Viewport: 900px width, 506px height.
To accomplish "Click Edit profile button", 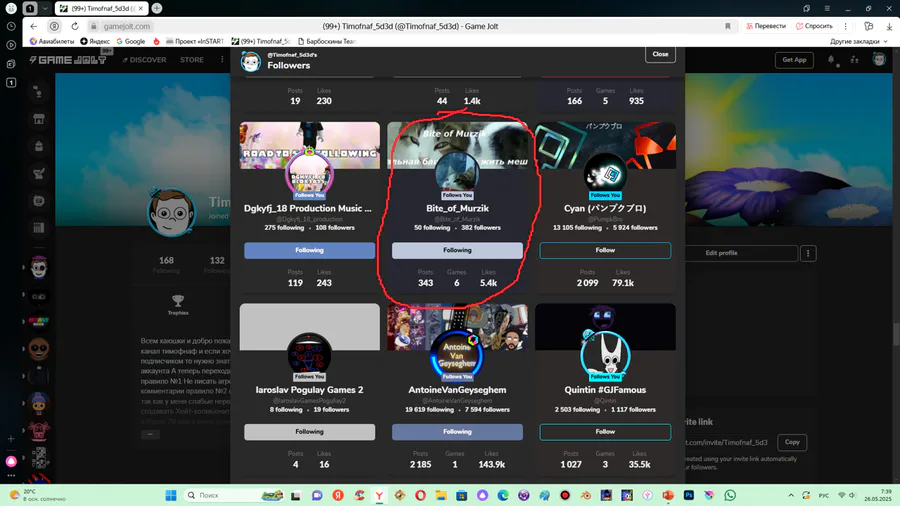I will tap(721, 253).
